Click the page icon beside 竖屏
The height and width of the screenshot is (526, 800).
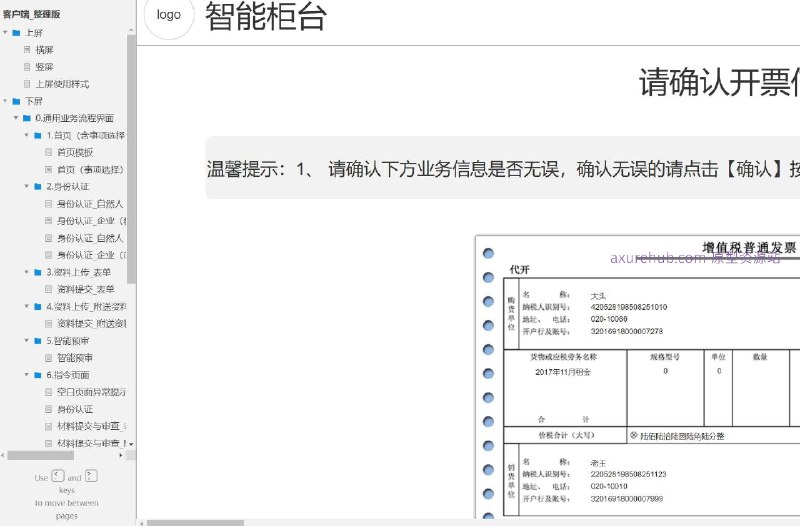pos(27,67)
